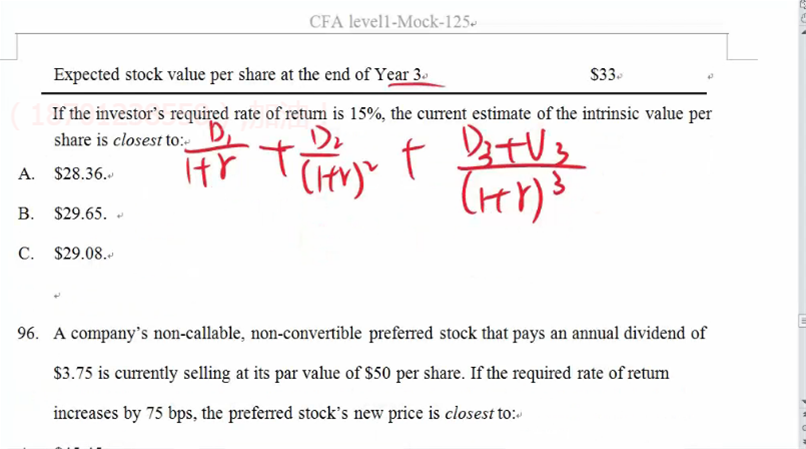
Task: Click the empty paragraph mark below option C
Action: pyautogui.click(x=57, y=296)
